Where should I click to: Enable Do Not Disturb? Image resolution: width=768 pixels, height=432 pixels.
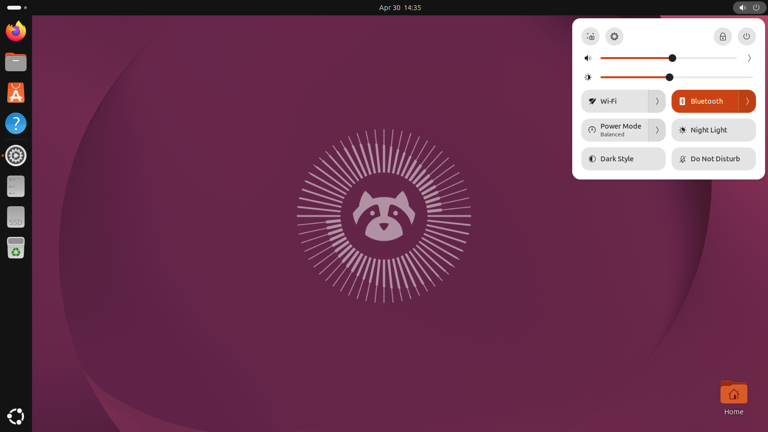pyautogui.click(x=714, y=159)
